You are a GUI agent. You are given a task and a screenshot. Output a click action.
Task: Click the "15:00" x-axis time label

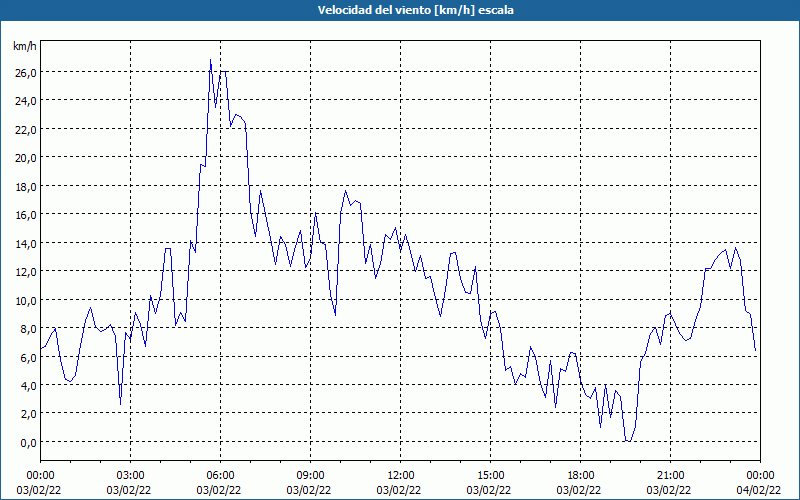490,476
